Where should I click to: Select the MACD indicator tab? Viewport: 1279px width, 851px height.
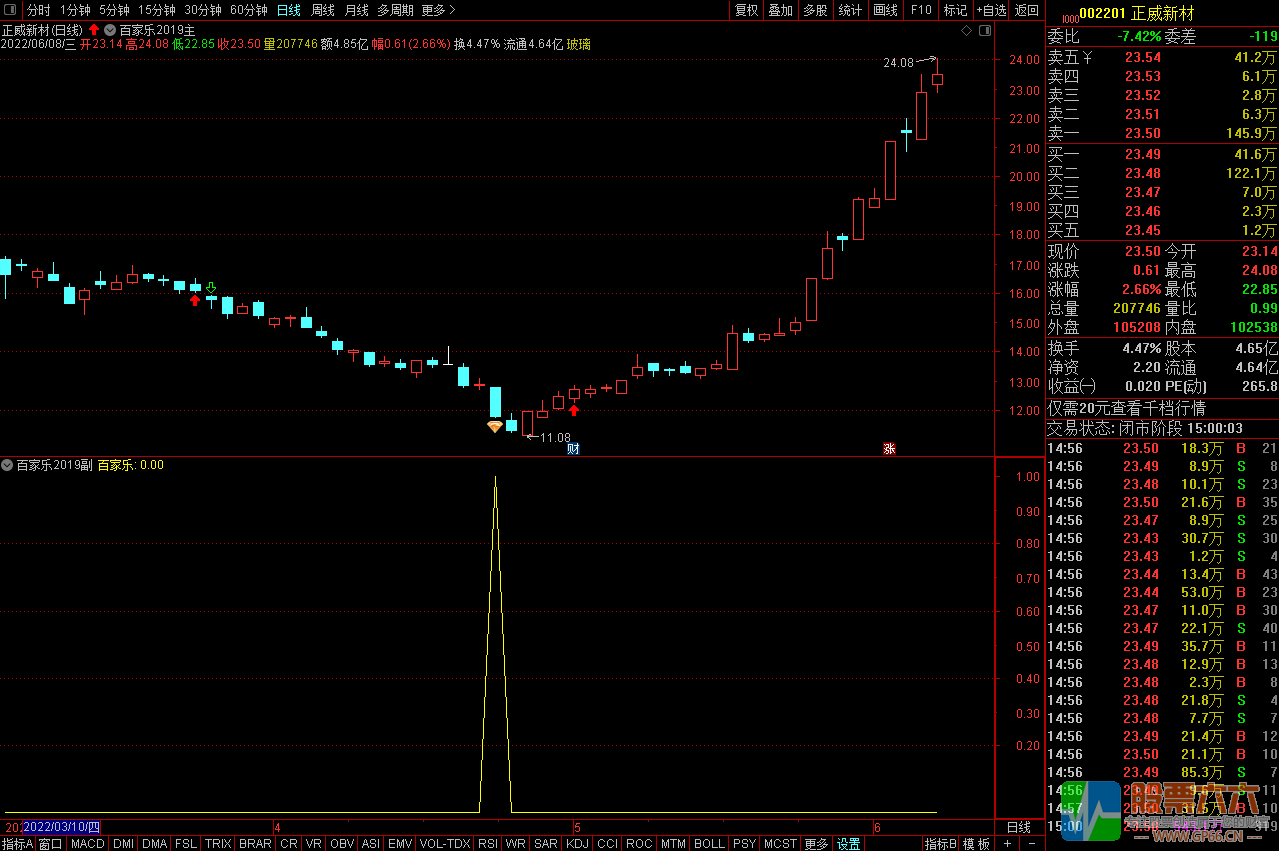click(x=87, y=844)
